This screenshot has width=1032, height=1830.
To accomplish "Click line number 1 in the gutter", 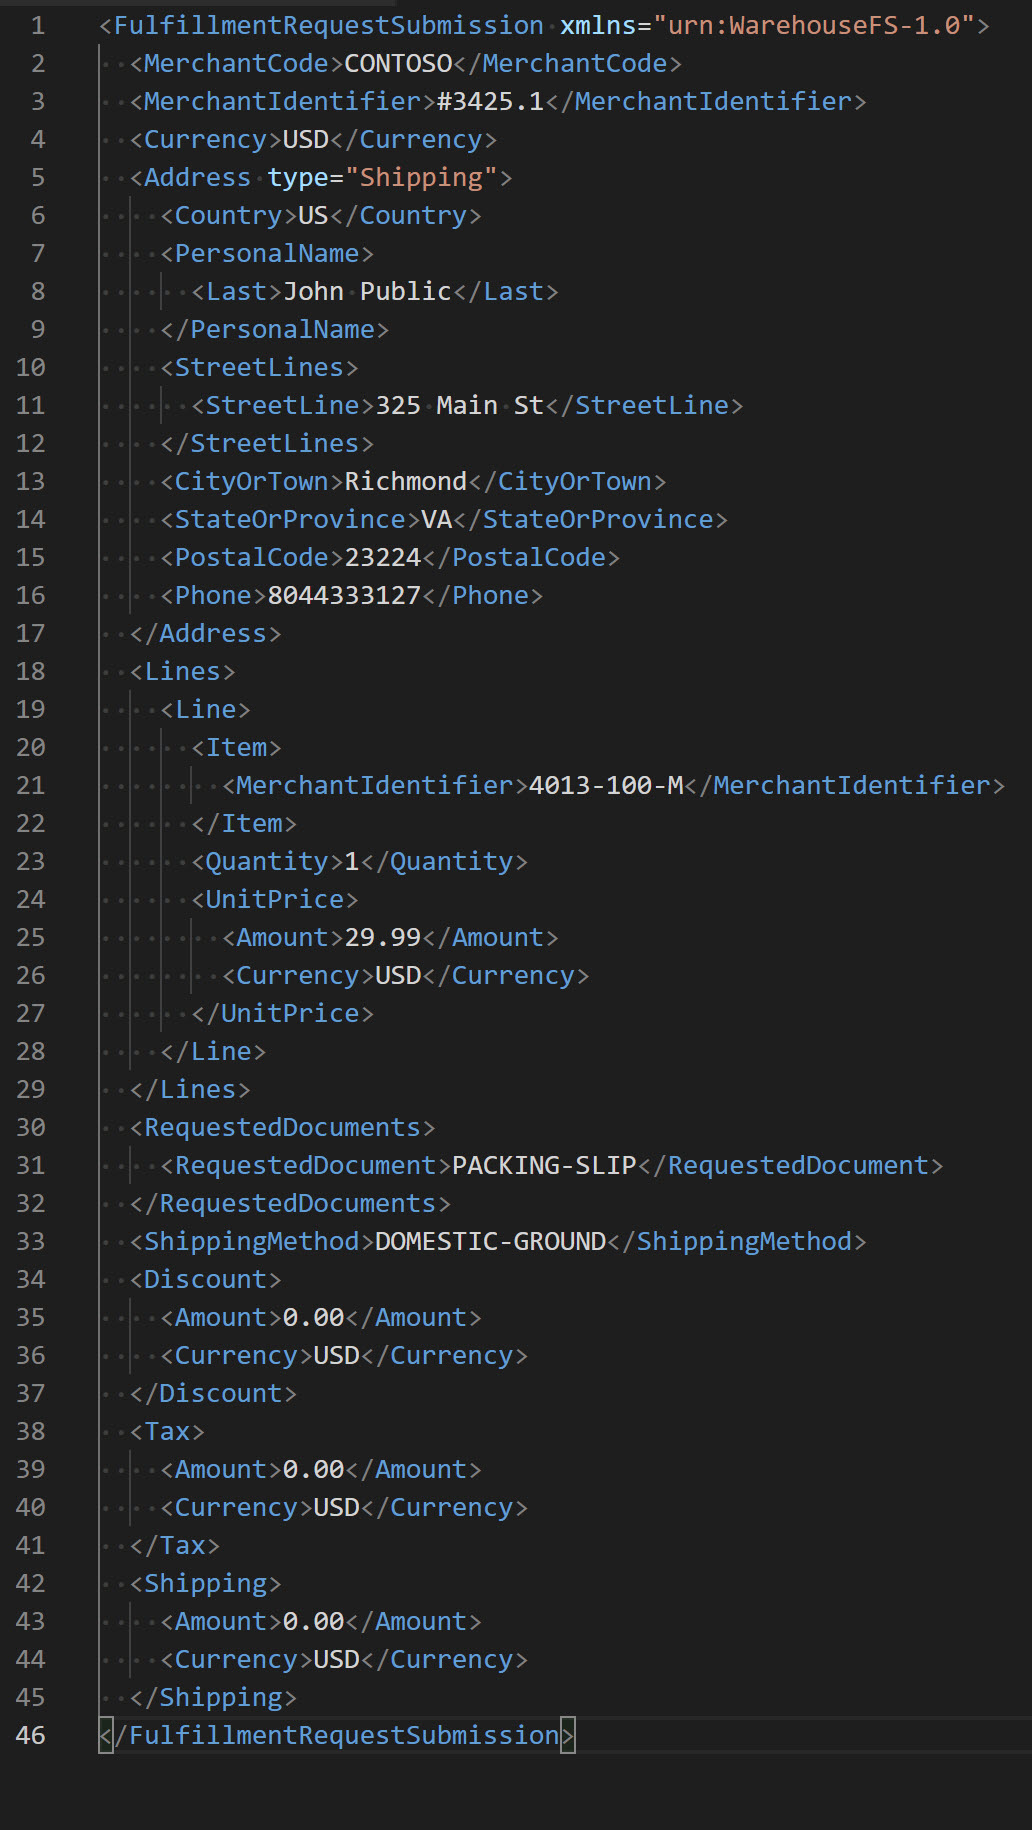I will point(37,25).
